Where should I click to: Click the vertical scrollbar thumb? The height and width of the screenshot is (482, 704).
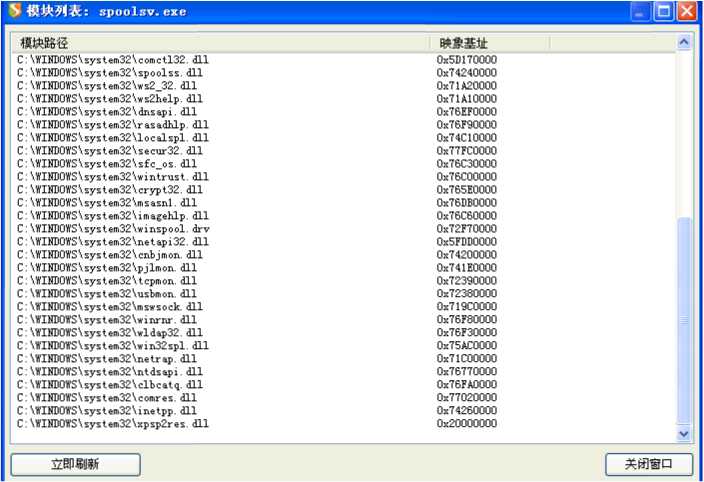[x=684, y=320]
